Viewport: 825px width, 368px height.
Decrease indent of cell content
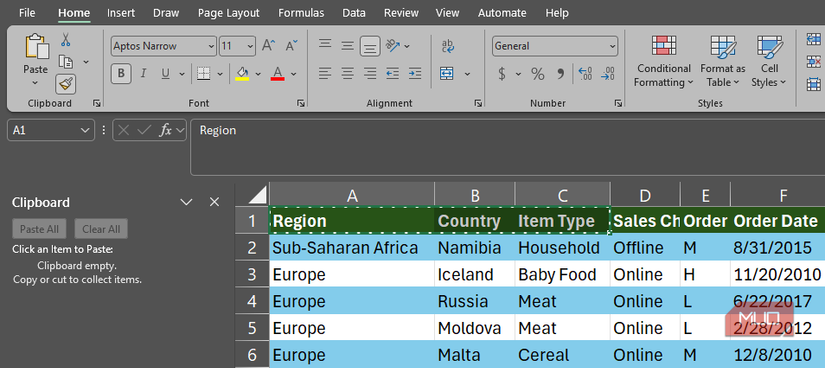(392, 73)
